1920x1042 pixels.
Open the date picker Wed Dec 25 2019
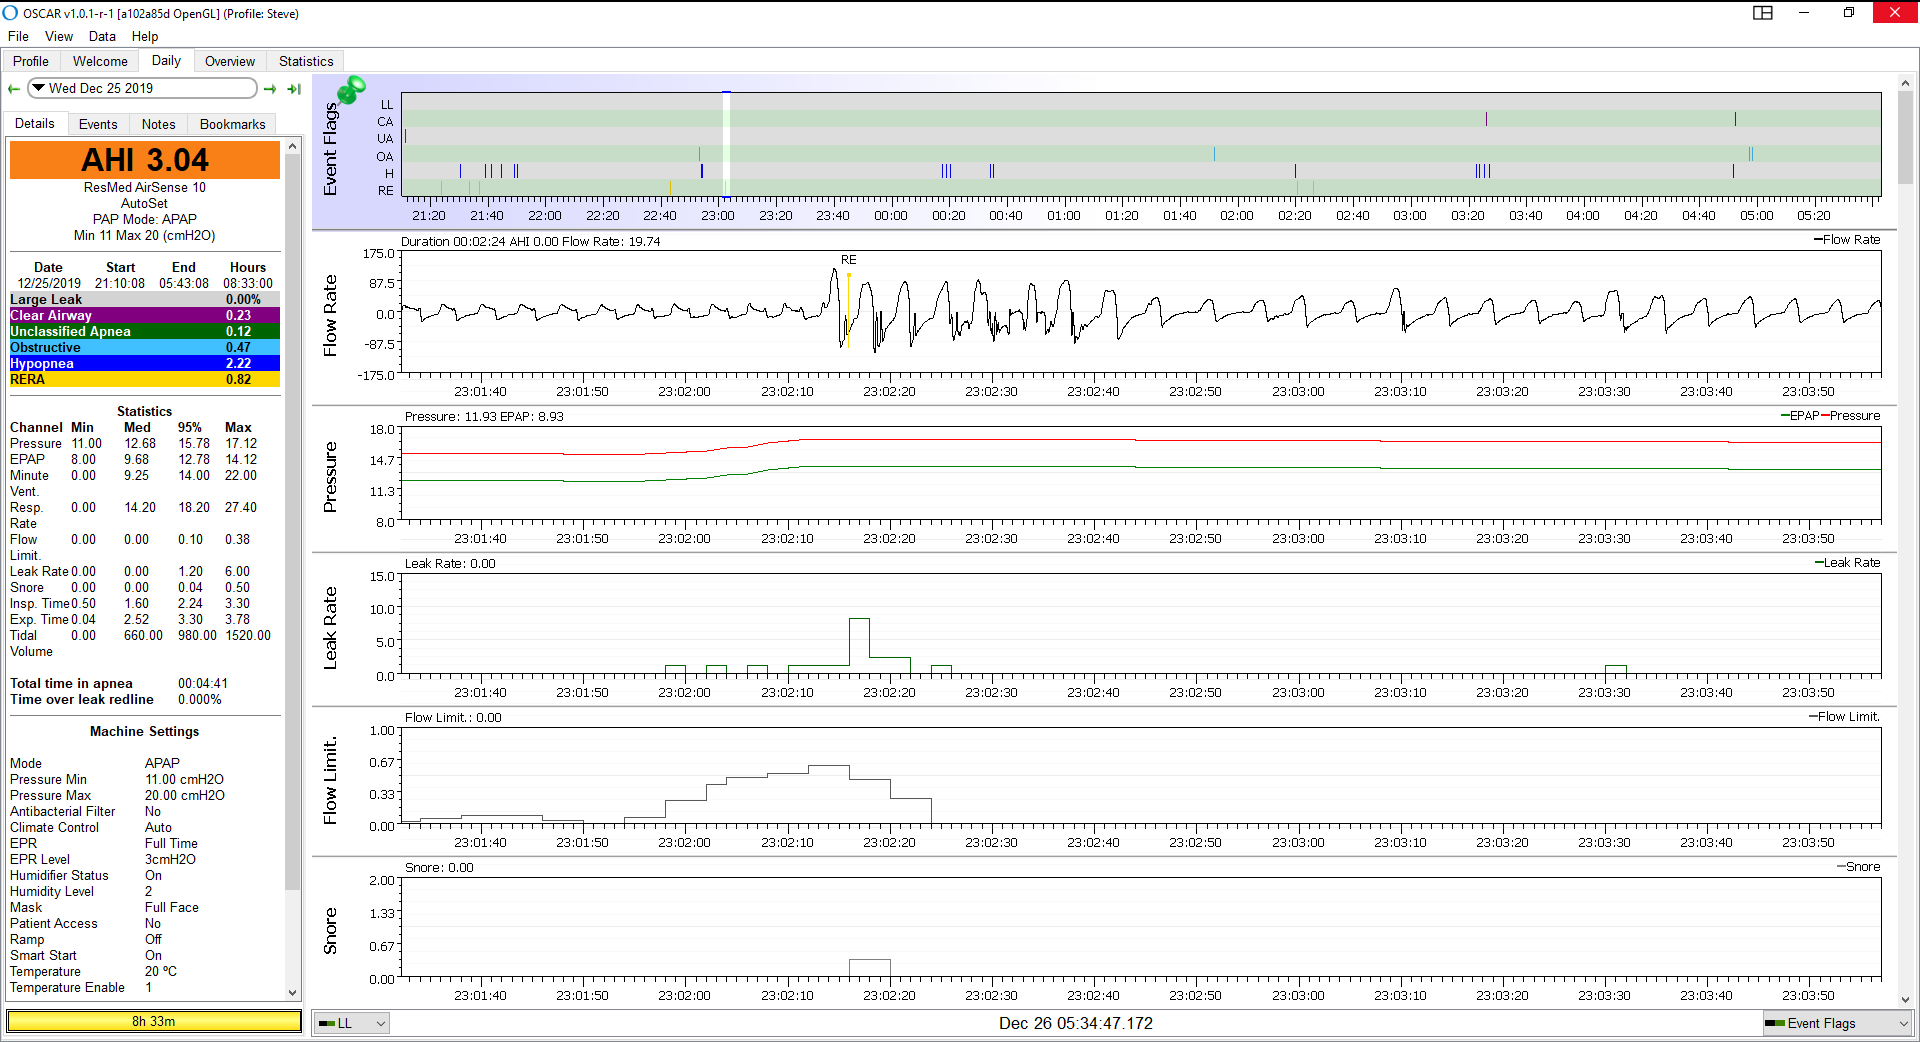click(x=141, y=88)
